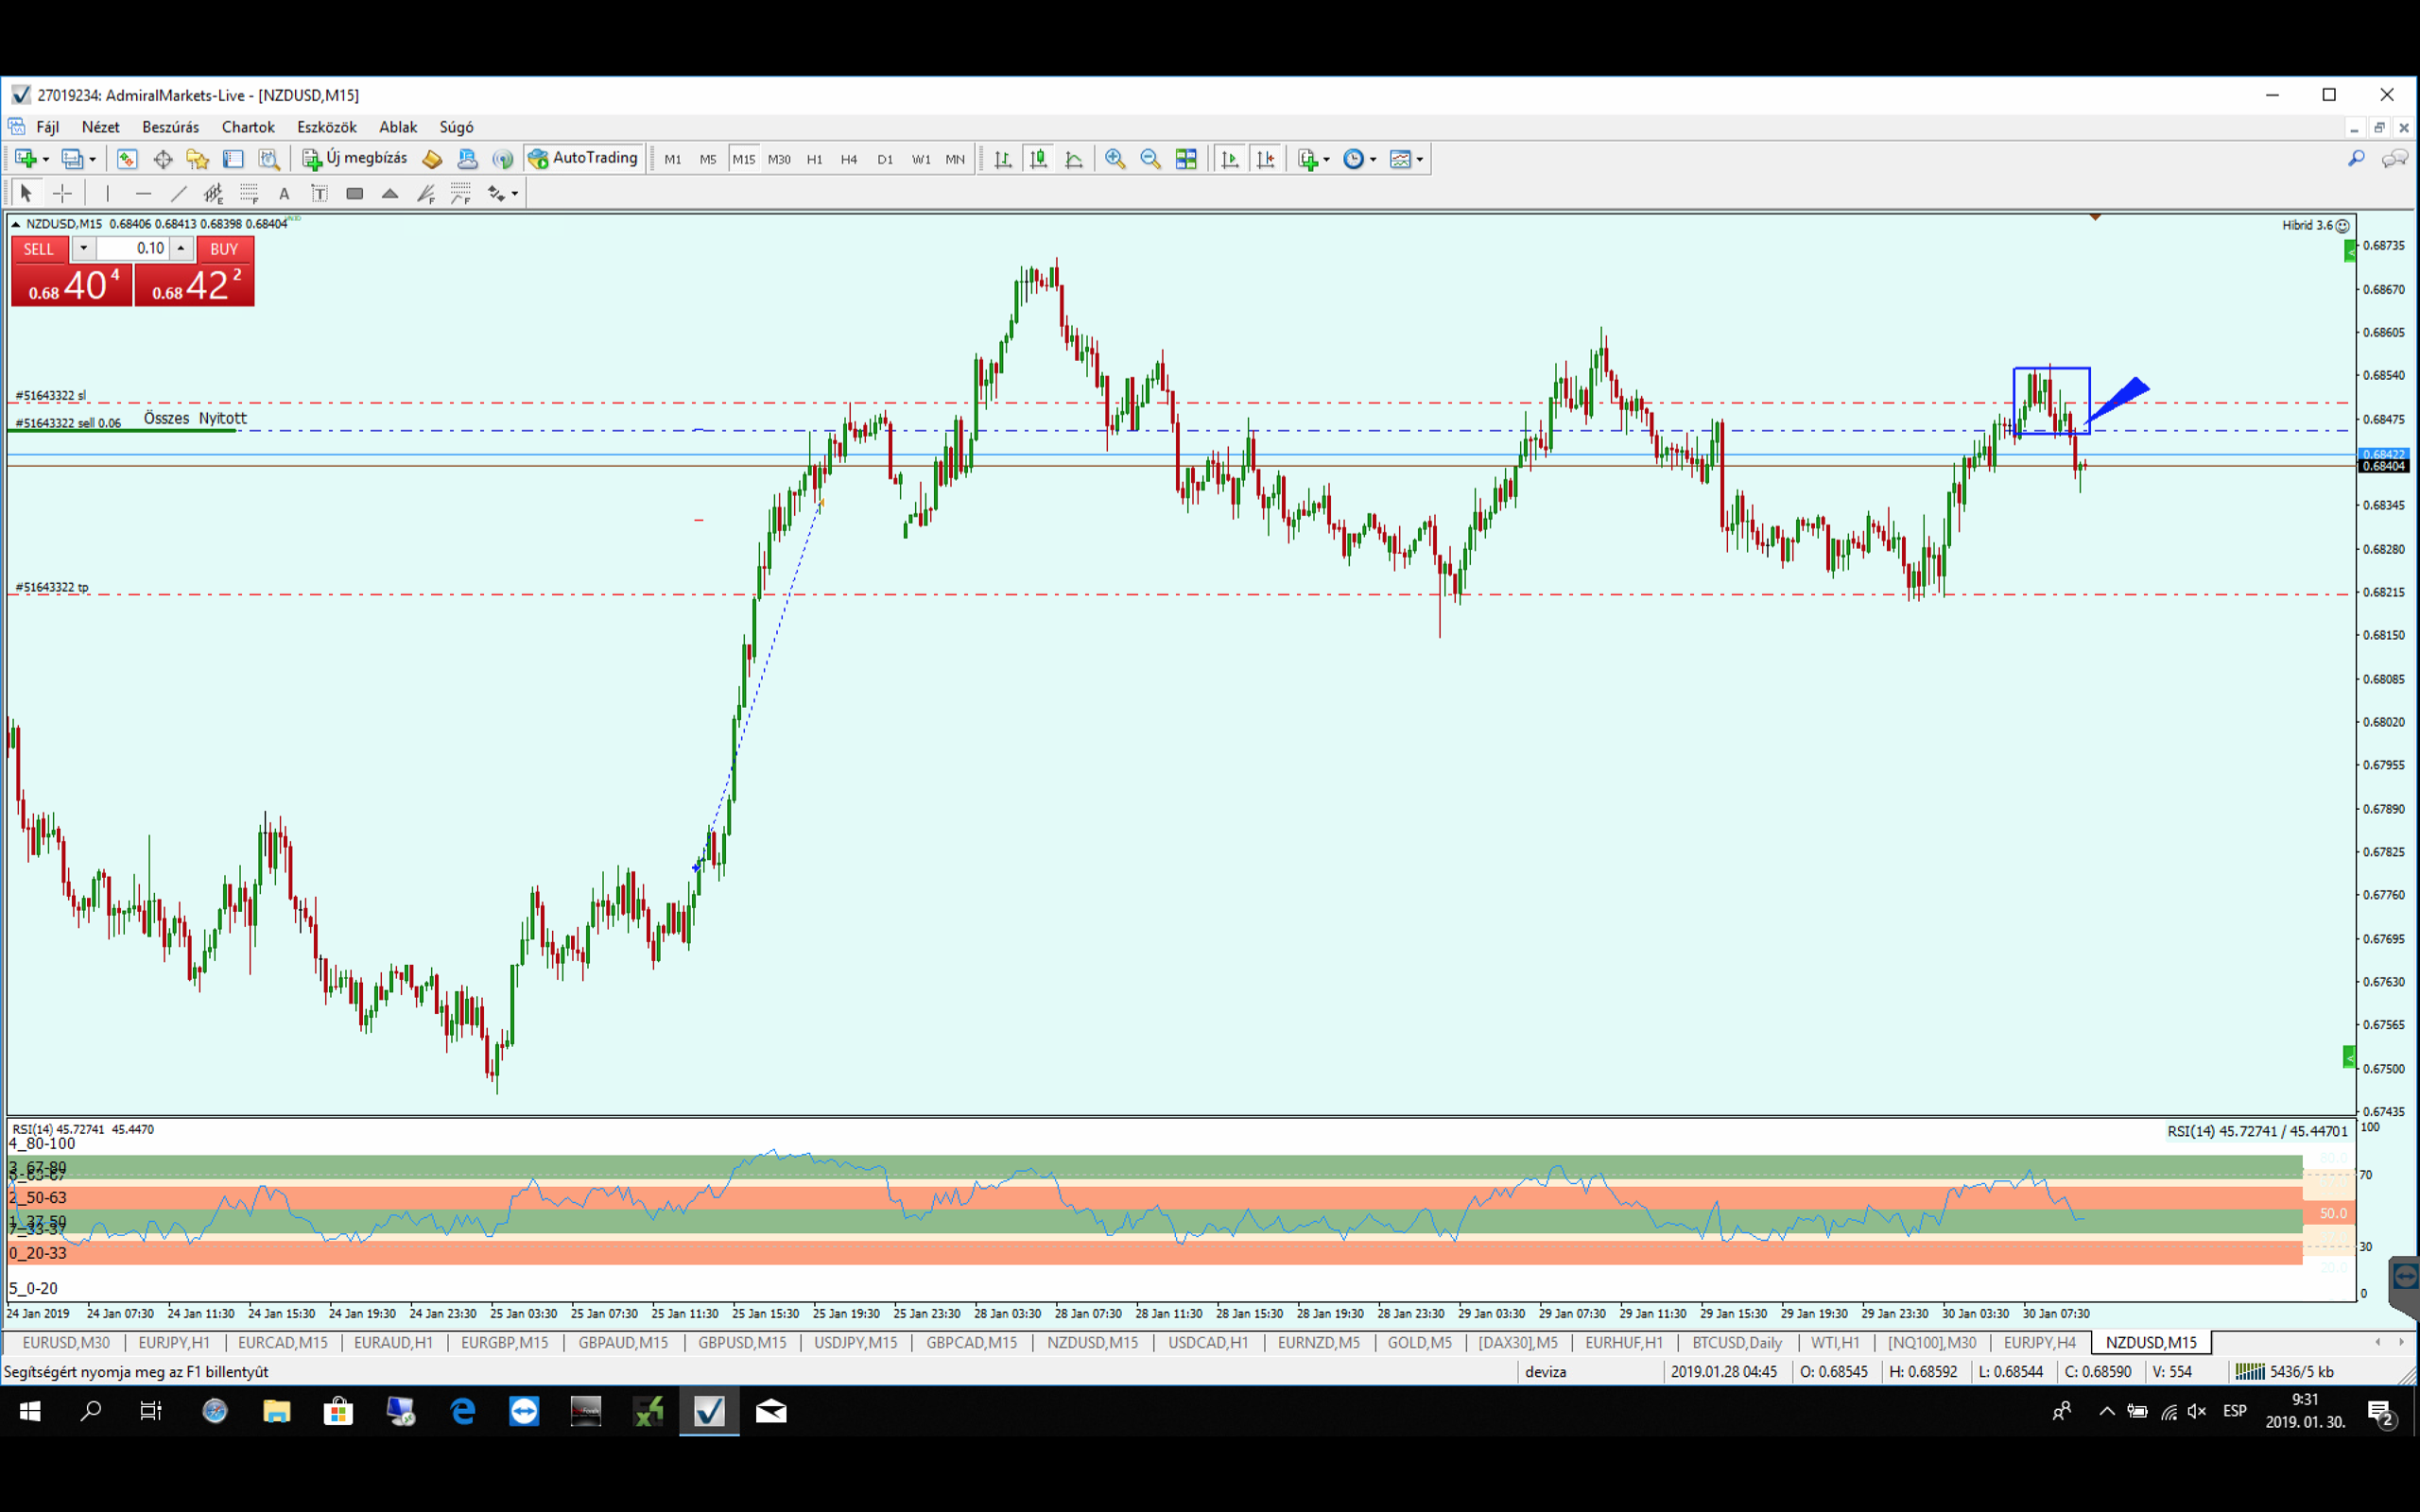
Task: Toggle chart shift
Action: pyautogui.click(x=1266, y=159)
